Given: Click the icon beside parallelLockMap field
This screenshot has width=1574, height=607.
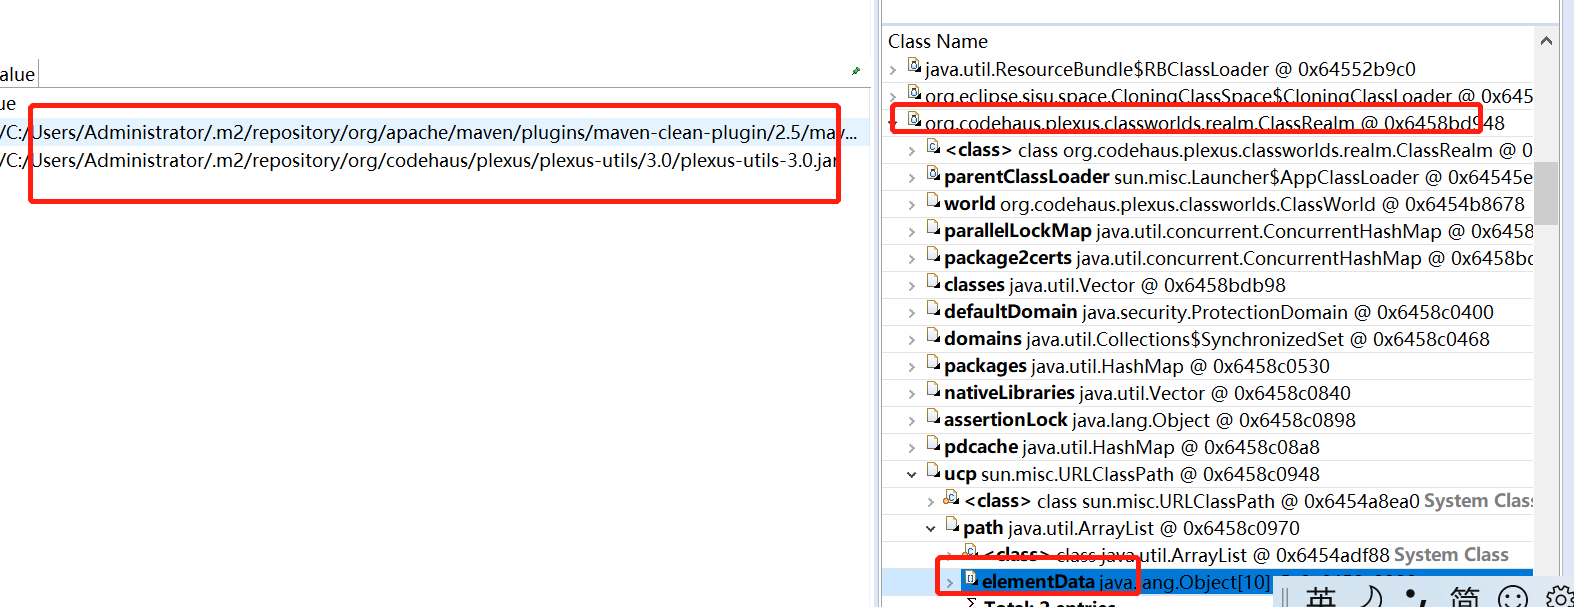Looking at the screenshot, I should click(933, 228).
